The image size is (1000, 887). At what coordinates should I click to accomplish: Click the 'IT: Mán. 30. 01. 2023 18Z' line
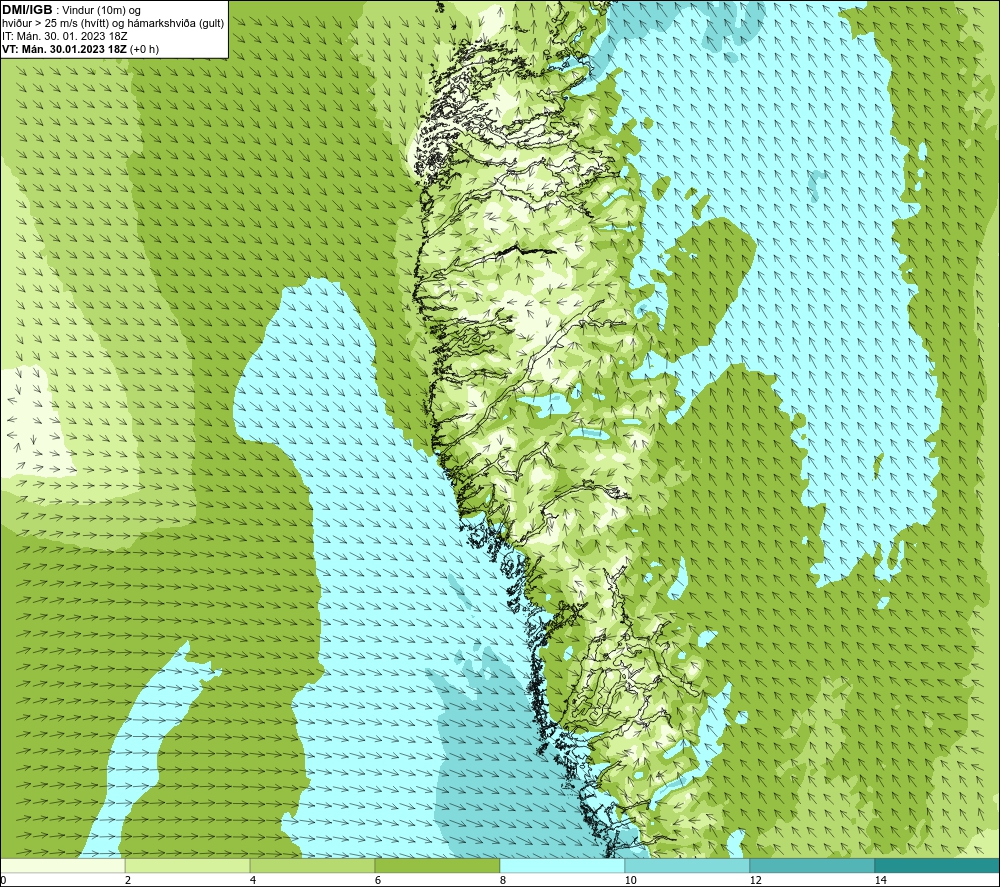[x=64, y=36]
